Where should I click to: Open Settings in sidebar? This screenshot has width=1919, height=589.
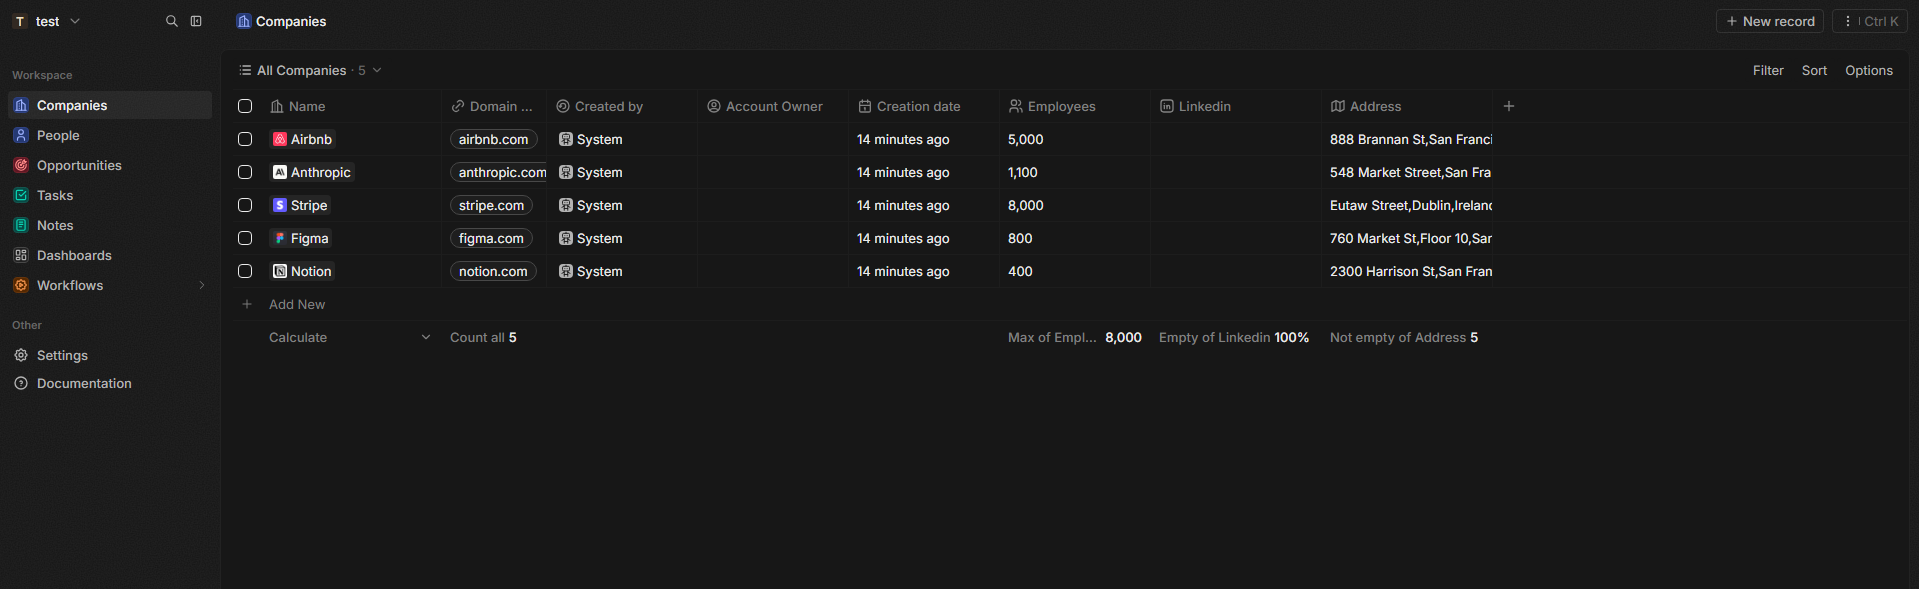[x=110, y=355]
